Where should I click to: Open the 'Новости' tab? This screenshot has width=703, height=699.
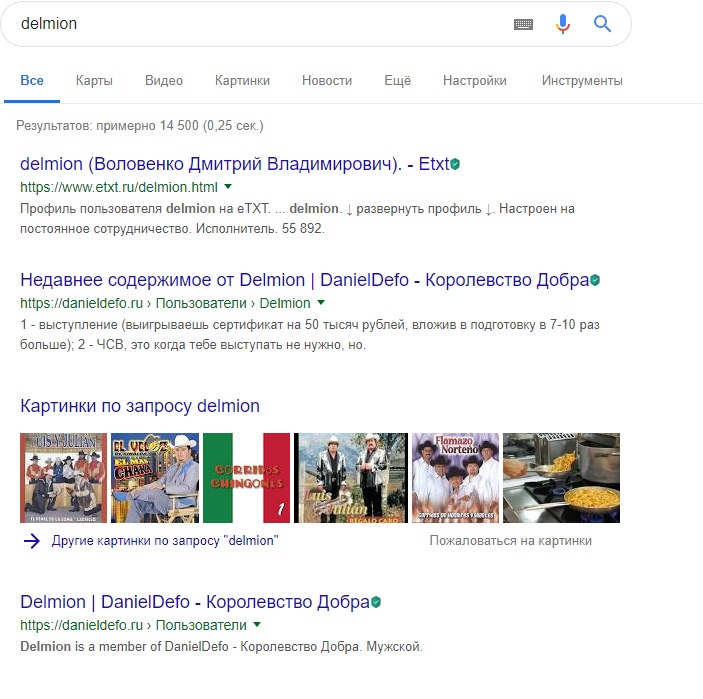[327, 81]
